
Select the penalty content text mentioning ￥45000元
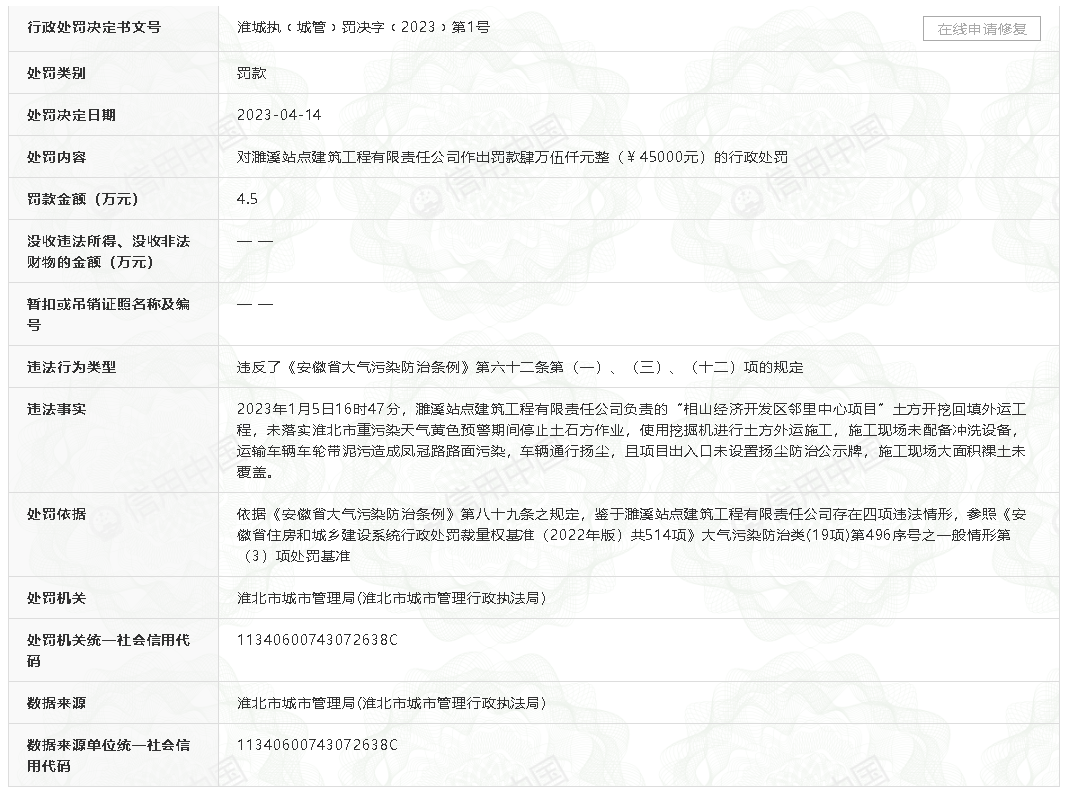click(512, 157)
